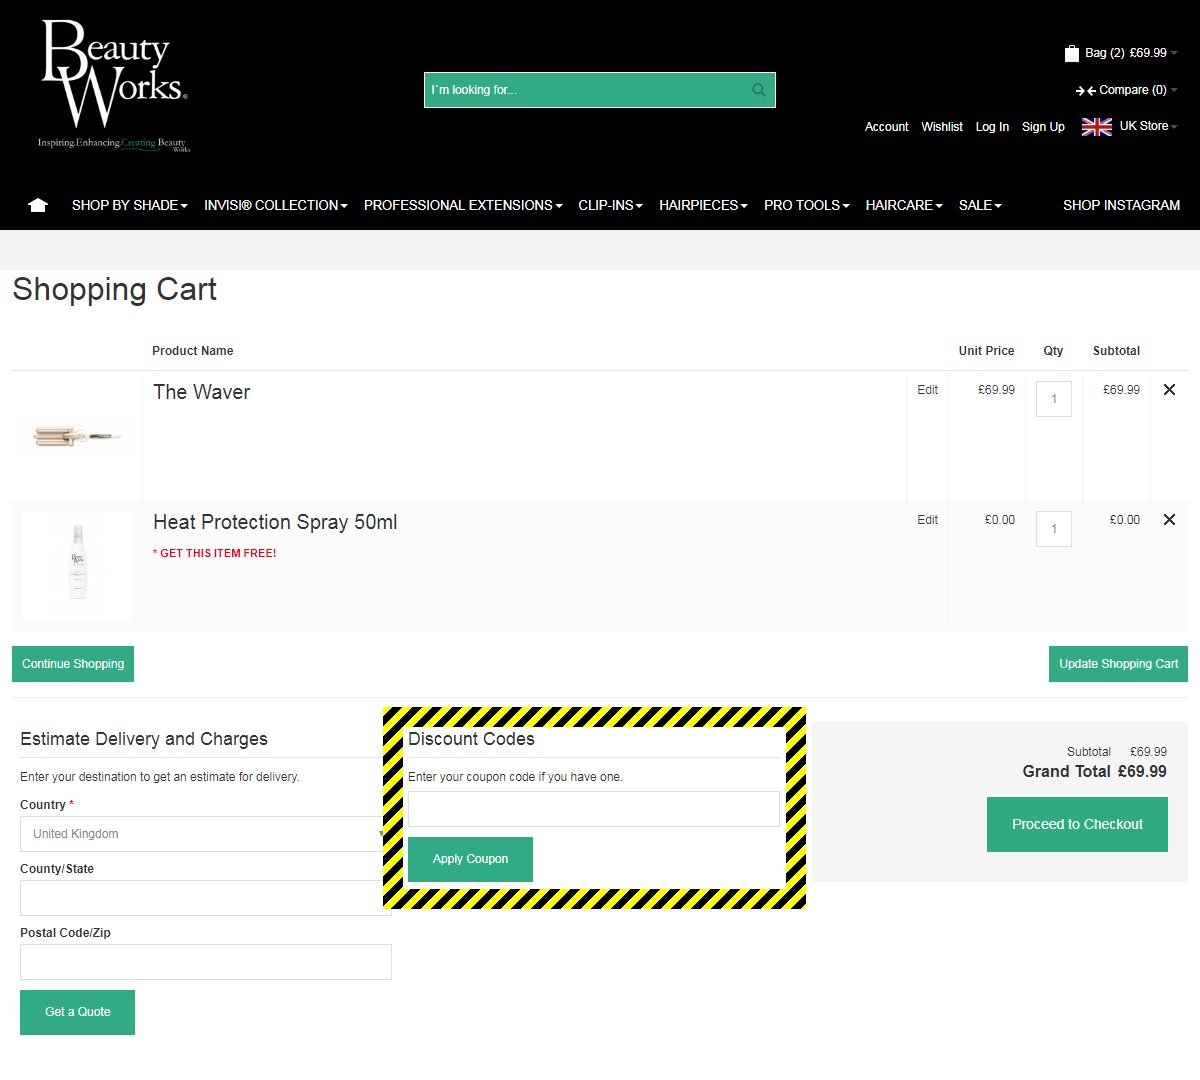Click the Beauty Works logo
The image size is (1200, 1080).
pyautogui.click(x=114, y=86)
